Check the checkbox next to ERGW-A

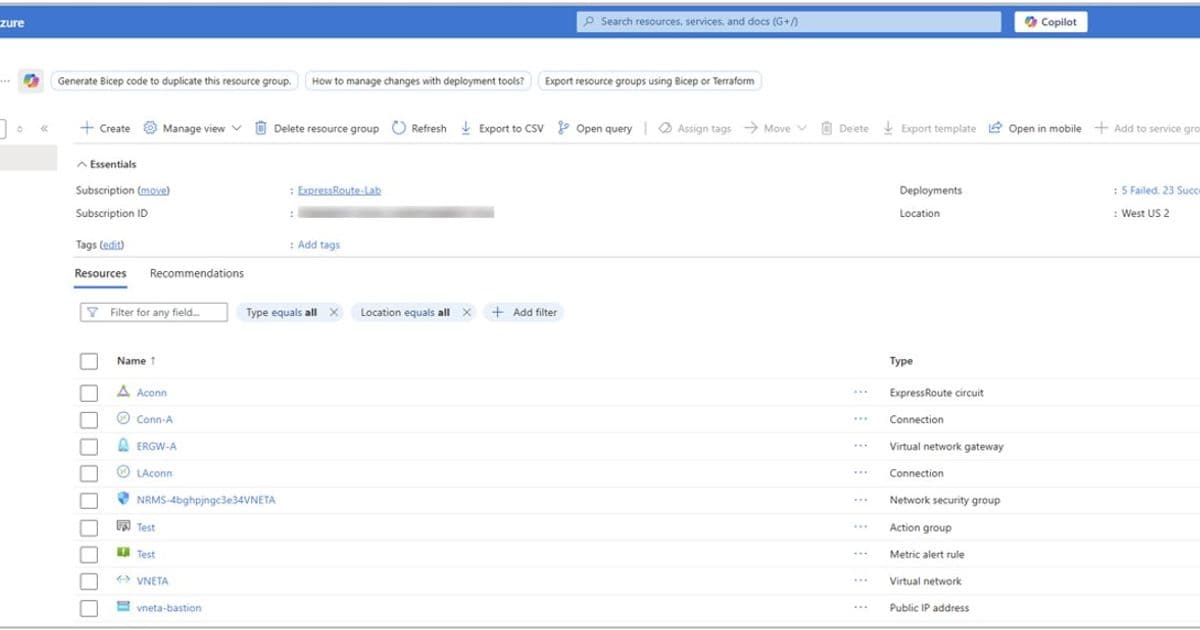point(88,446)
